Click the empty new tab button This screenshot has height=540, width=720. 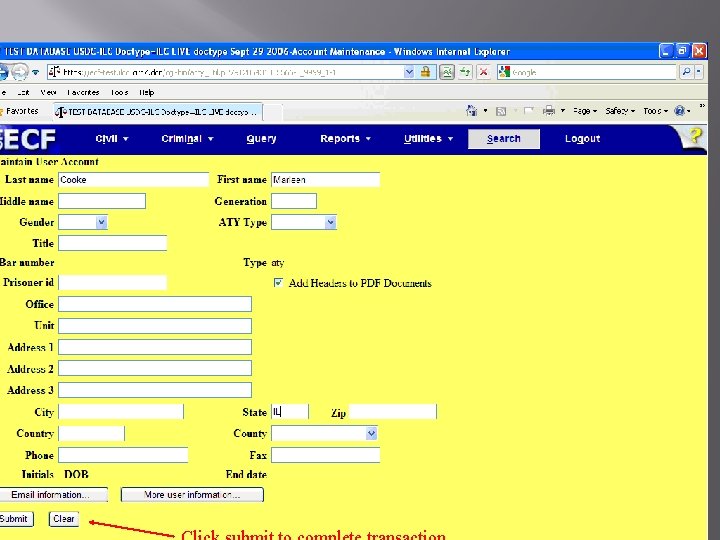point(273,112)
